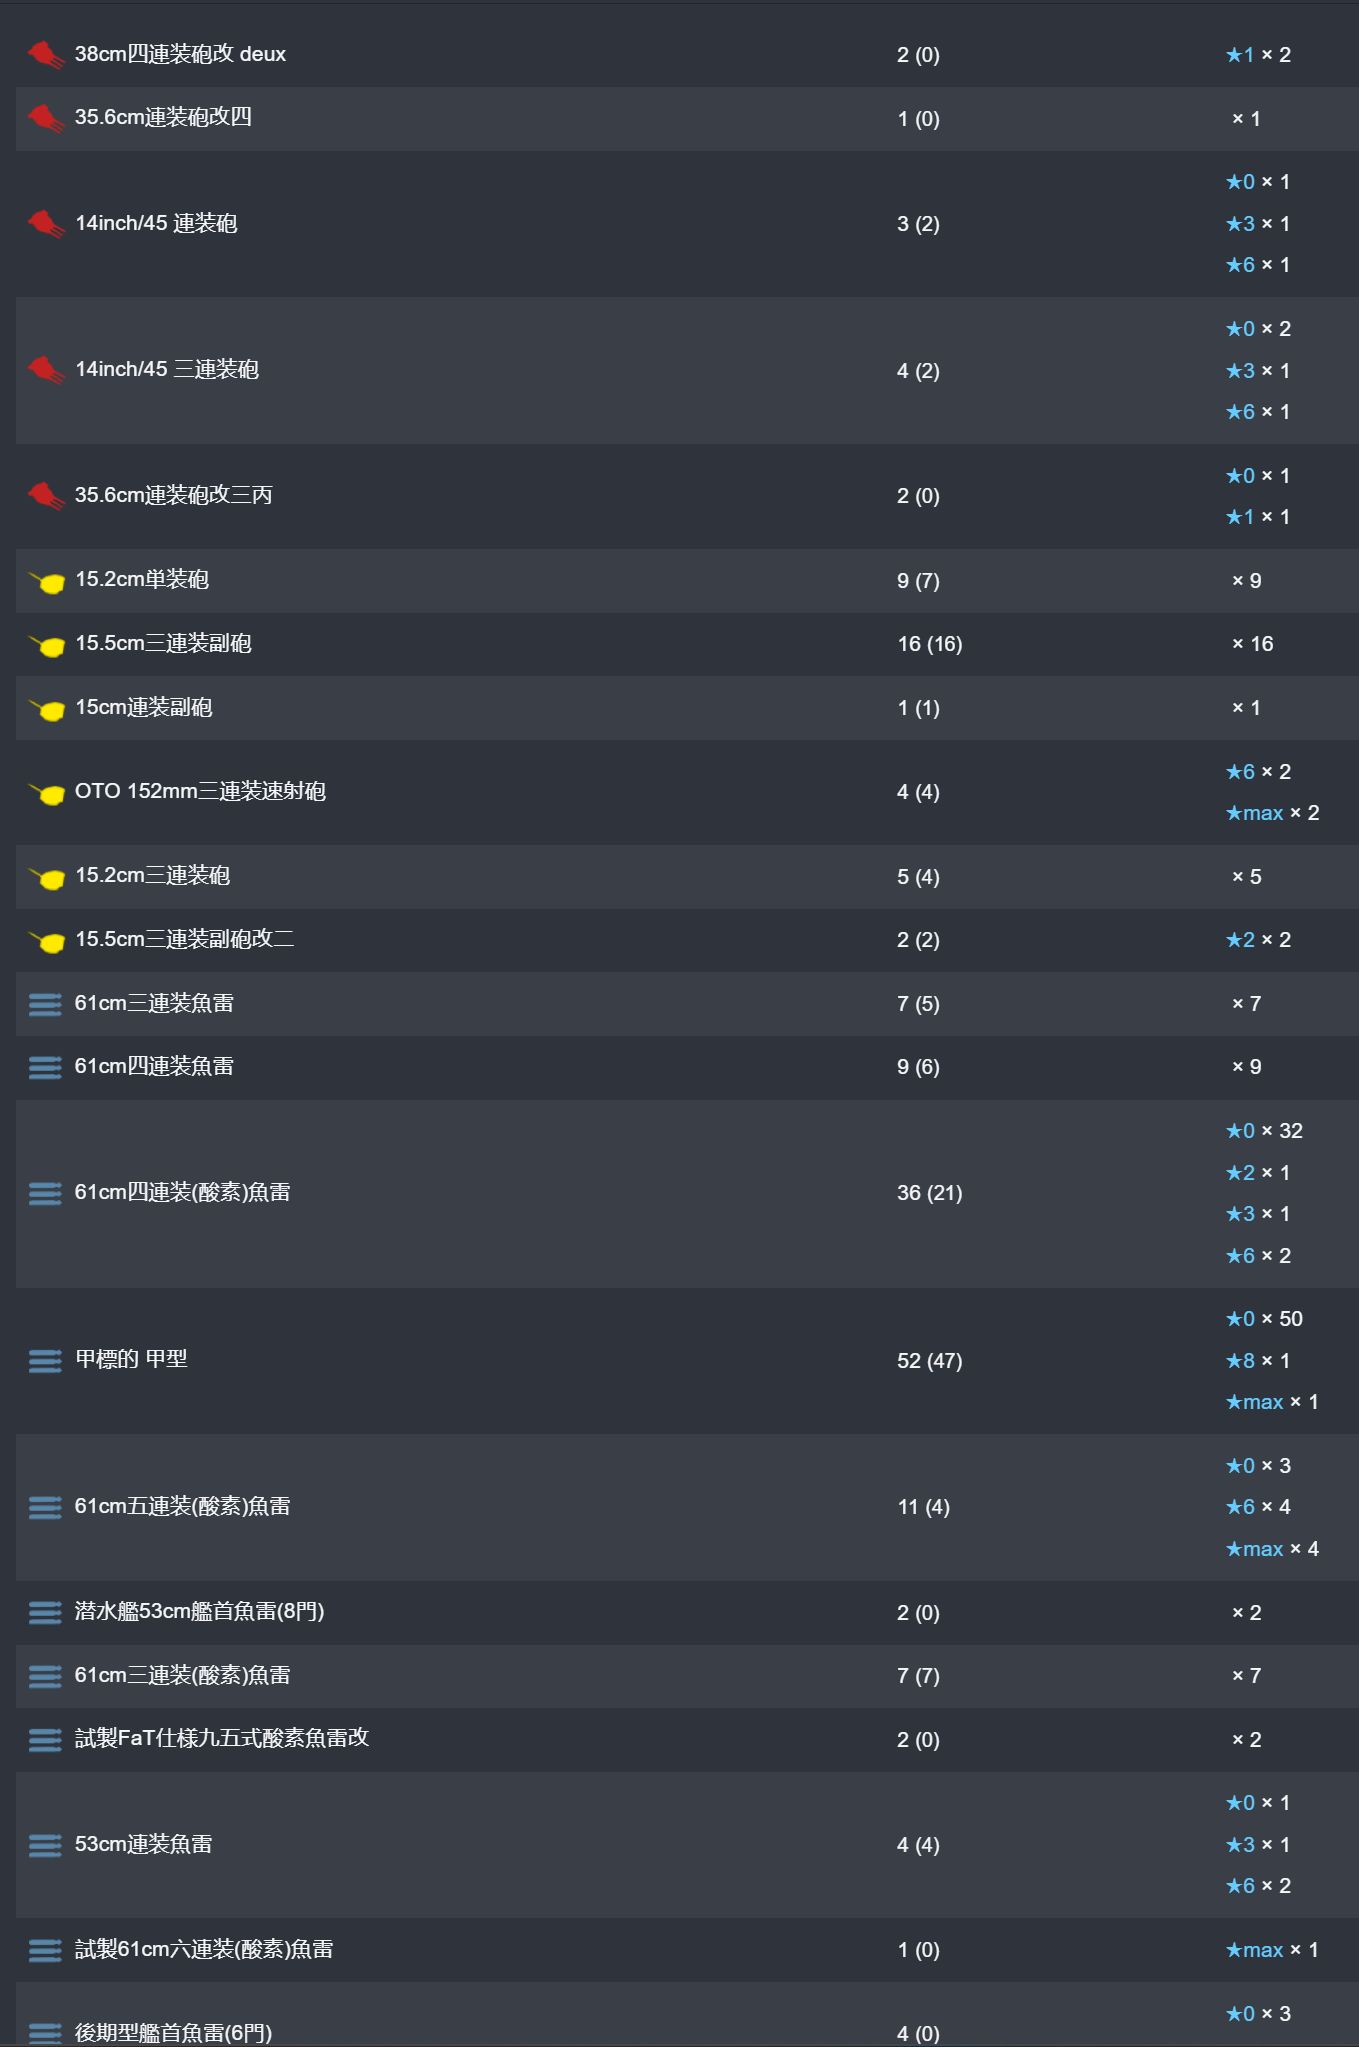Click the 52 (47) count for 甲標的 甲型

click(x=929, y=1361)
